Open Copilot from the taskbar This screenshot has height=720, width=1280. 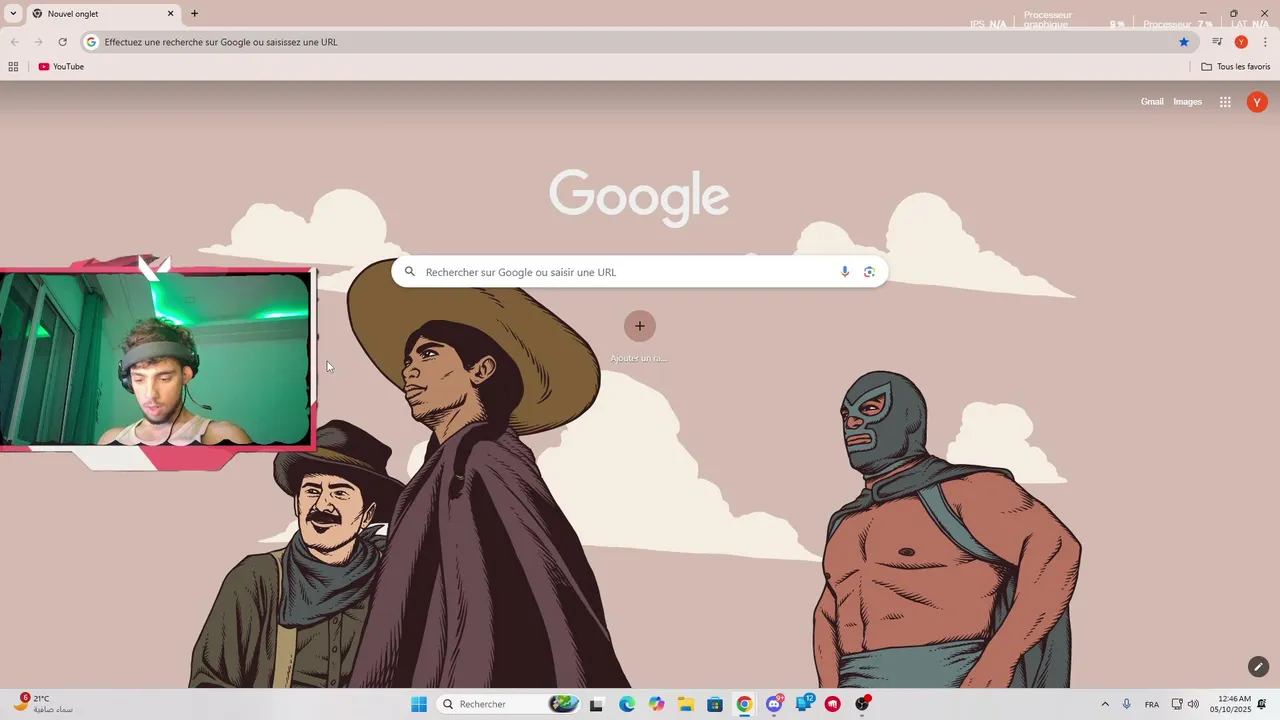[656, 704]
